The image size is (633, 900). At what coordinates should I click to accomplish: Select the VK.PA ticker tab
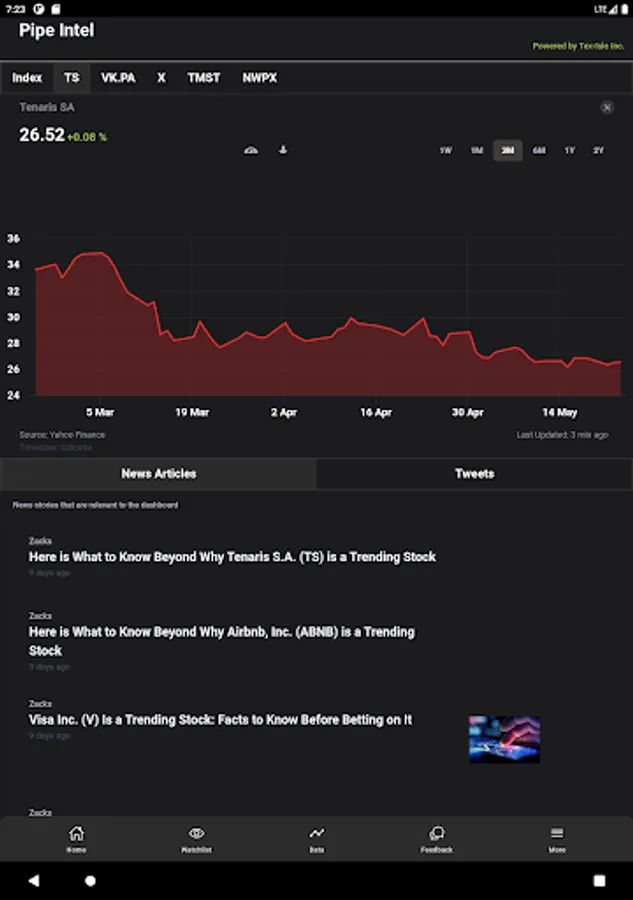click(x=118, y=77)
